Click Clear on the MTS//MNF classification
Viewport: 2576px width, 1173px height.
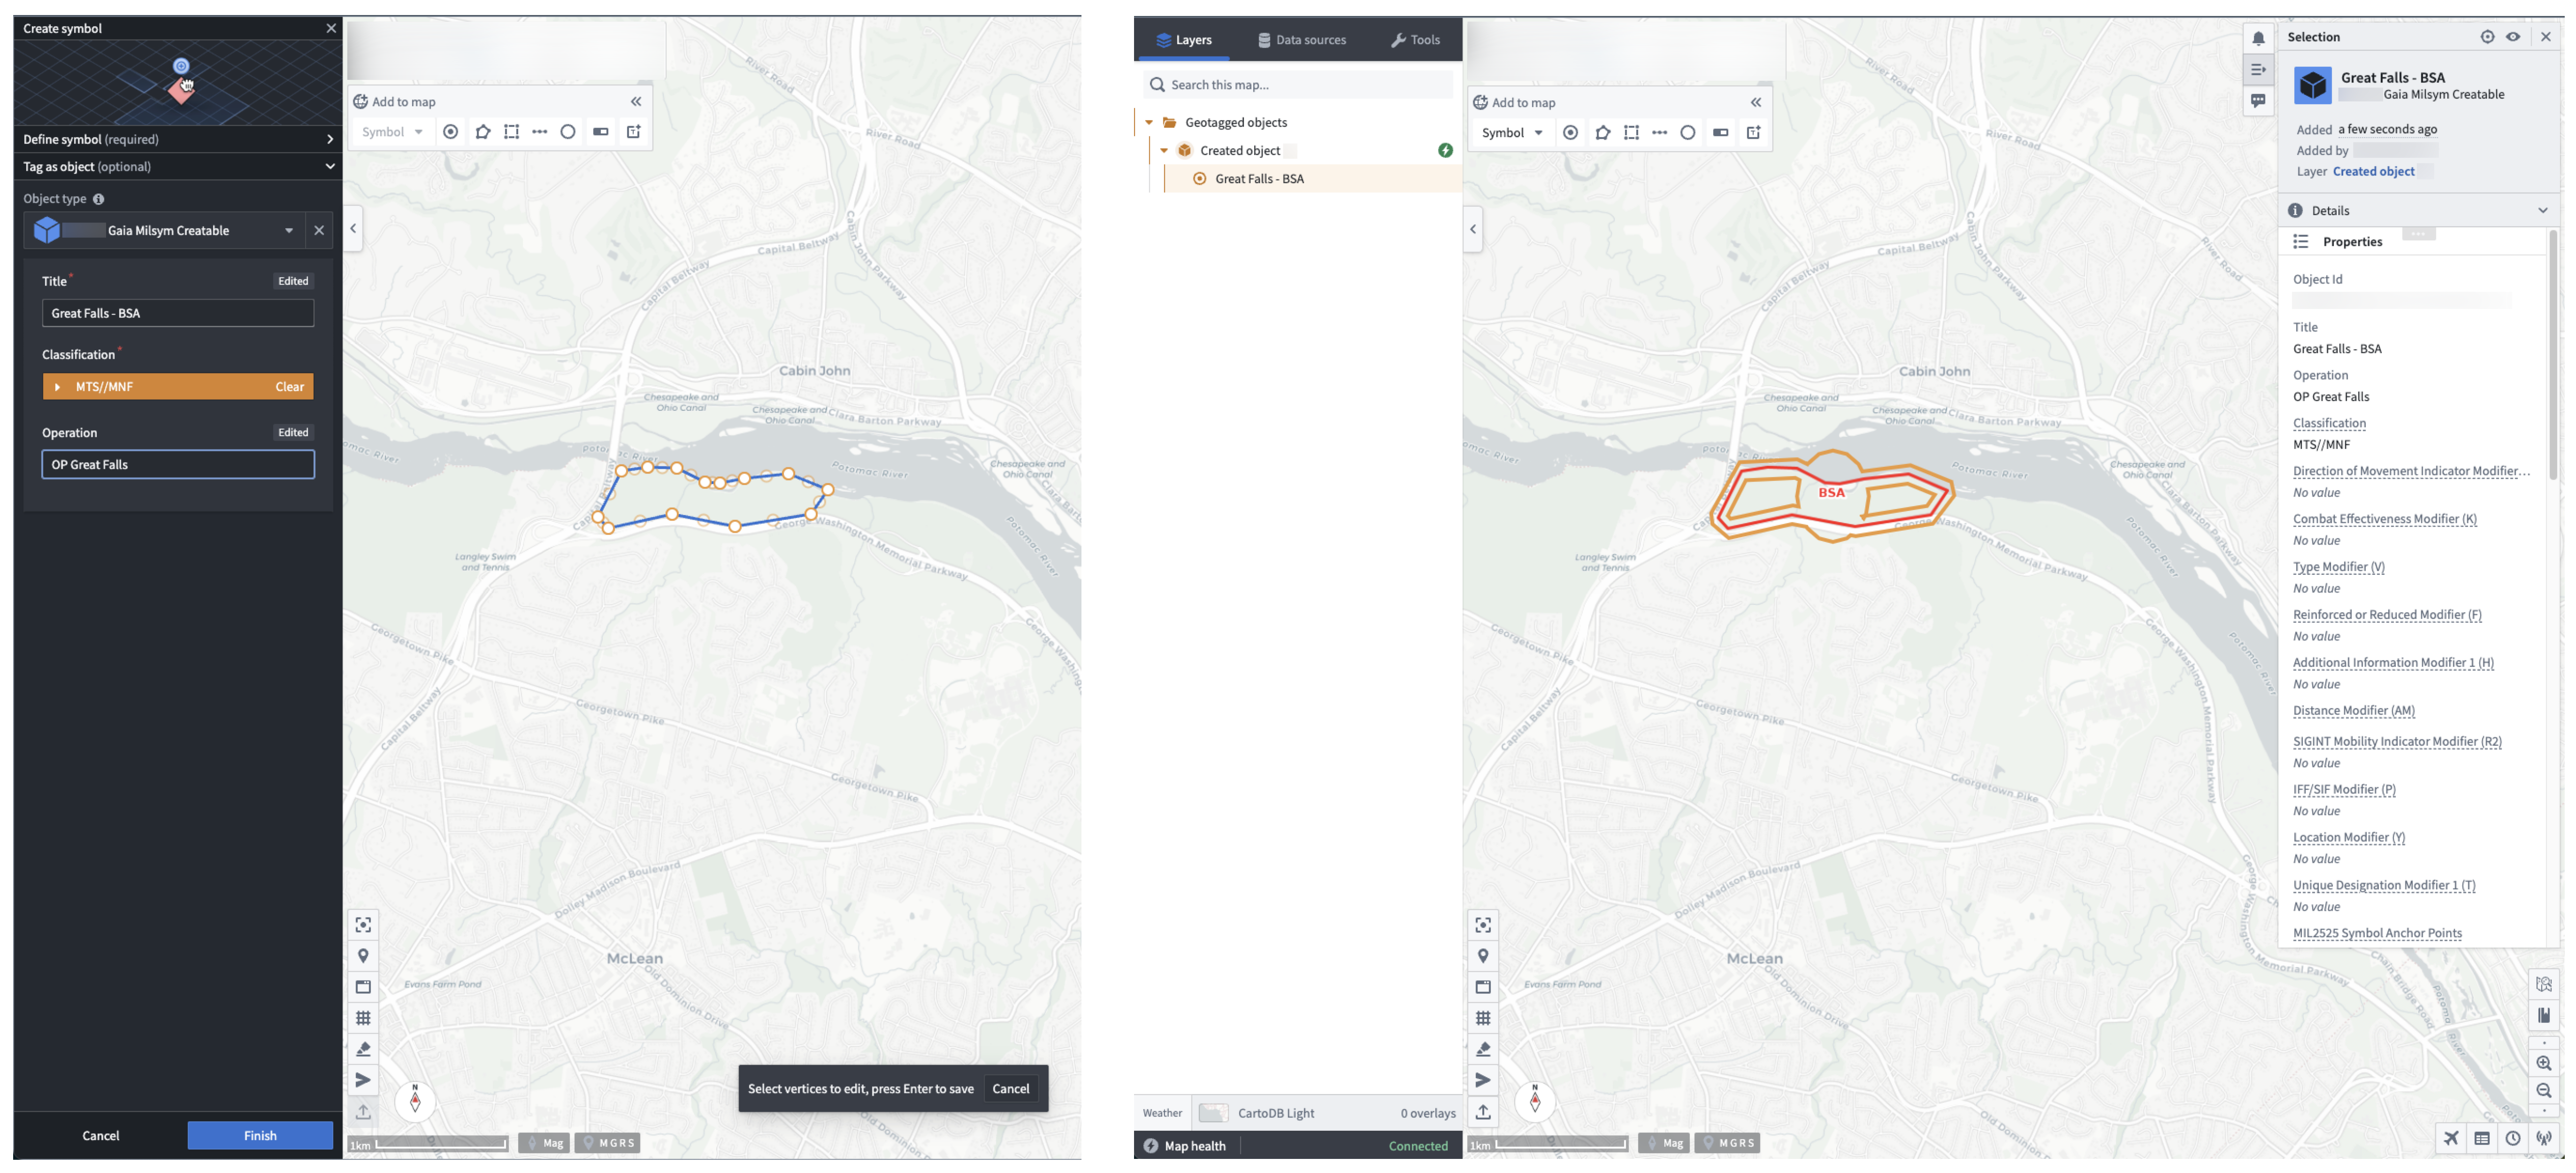pyautogui.click(x=290, y=387)
